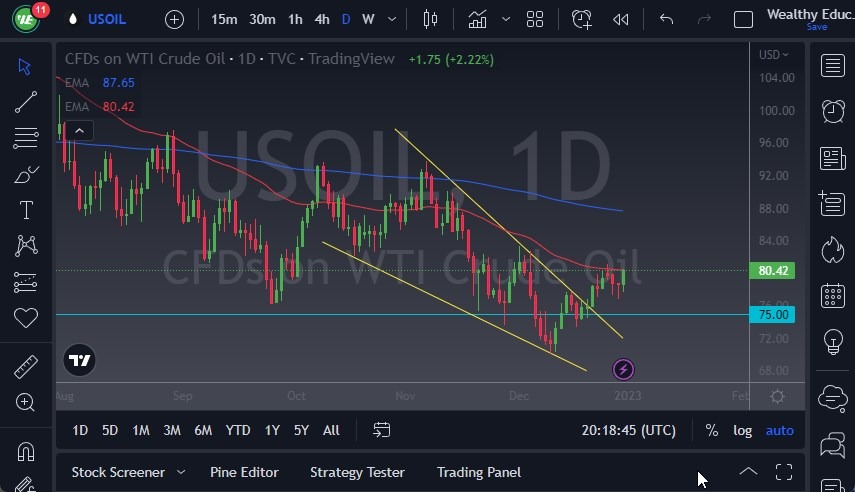Open the candlestick chart style icon
855x492 pixels.
point(431,19)
